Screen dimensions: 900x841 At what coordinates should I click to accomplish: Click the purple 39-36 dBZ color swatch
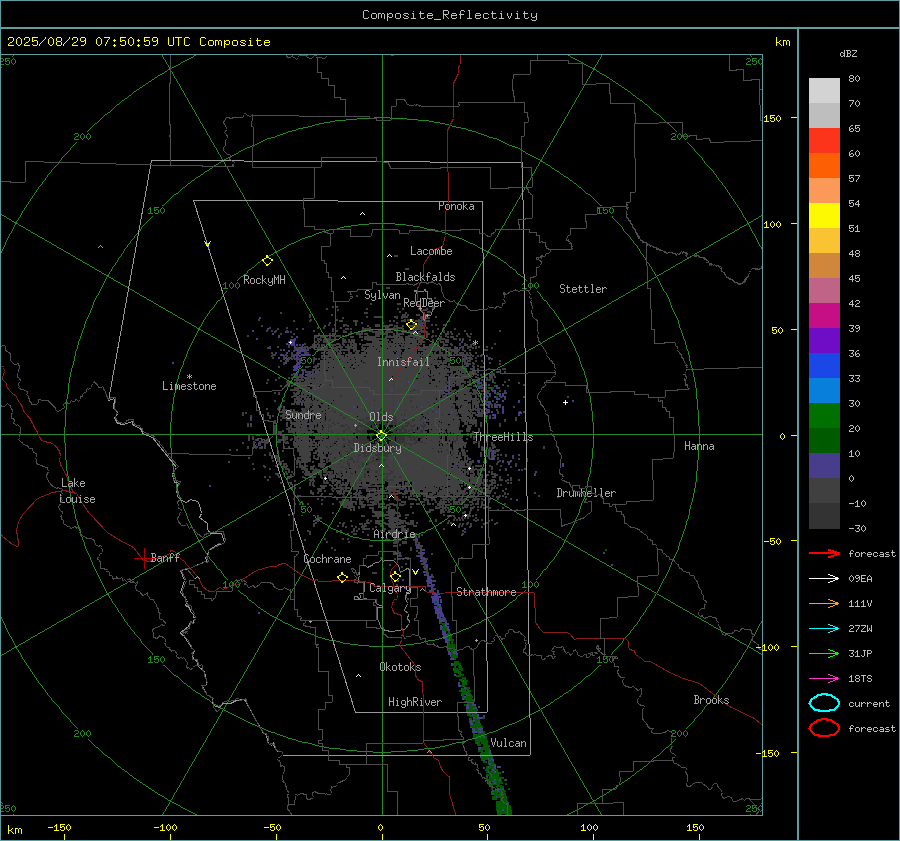pyautogui.click(x=824, y=340)
